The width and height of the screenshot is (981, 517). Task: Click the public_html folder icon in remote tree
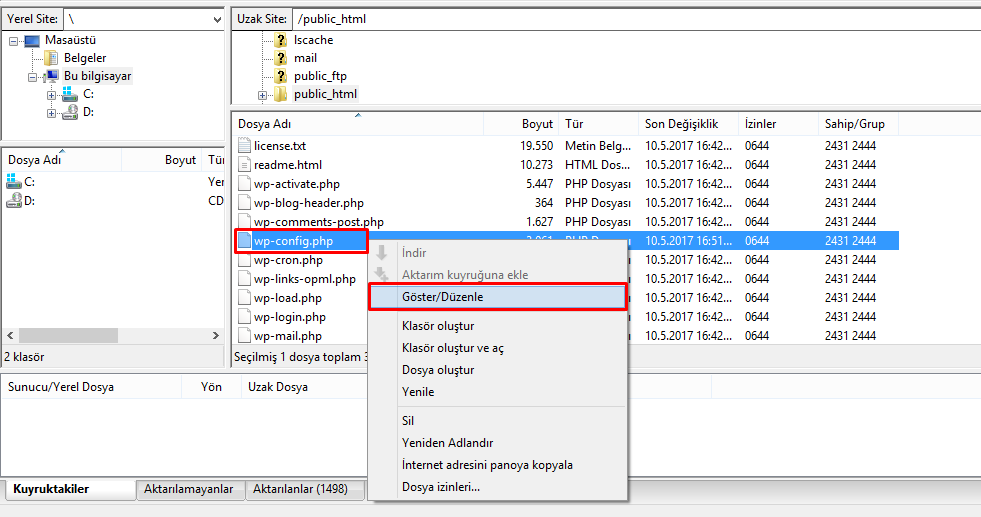point(281,95)
